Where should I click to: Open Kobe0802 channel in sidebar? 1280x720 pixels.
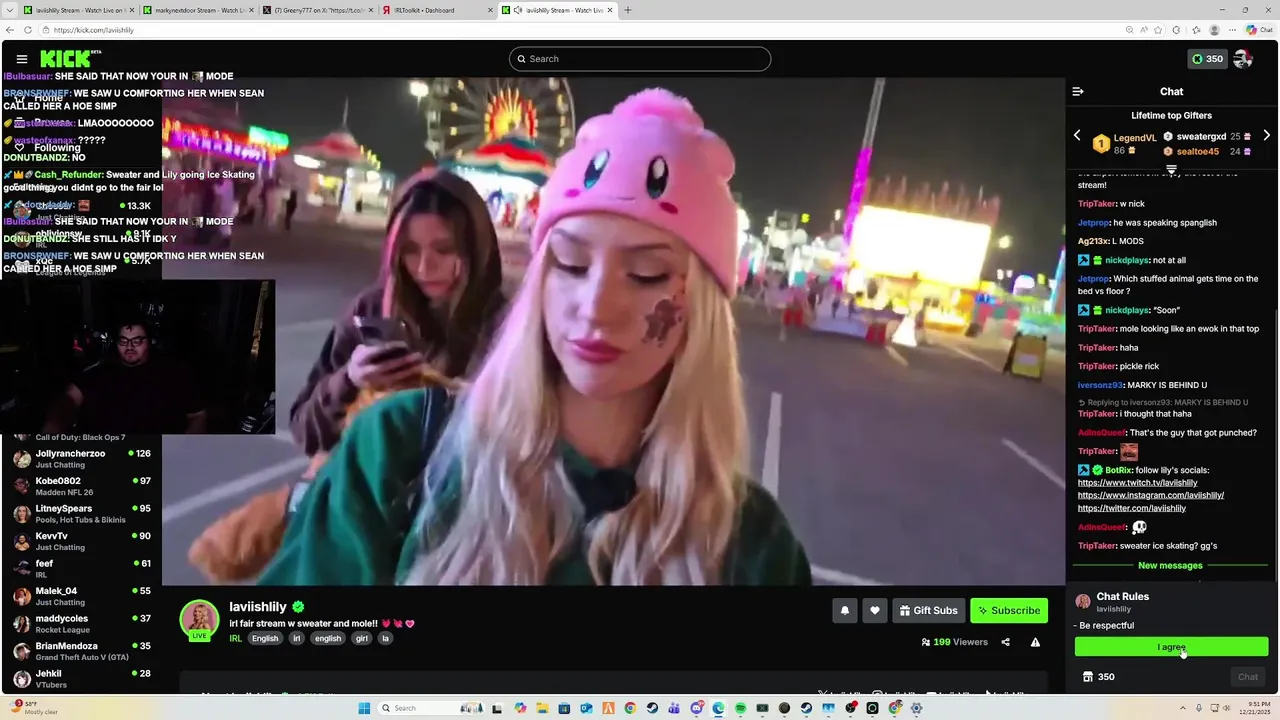(x=80, y=486)
